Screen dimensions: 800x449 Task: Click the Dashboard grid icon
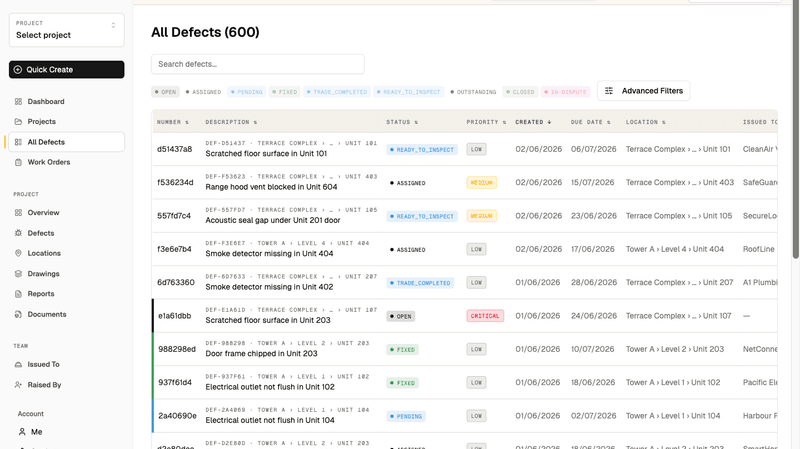point(18,102)
